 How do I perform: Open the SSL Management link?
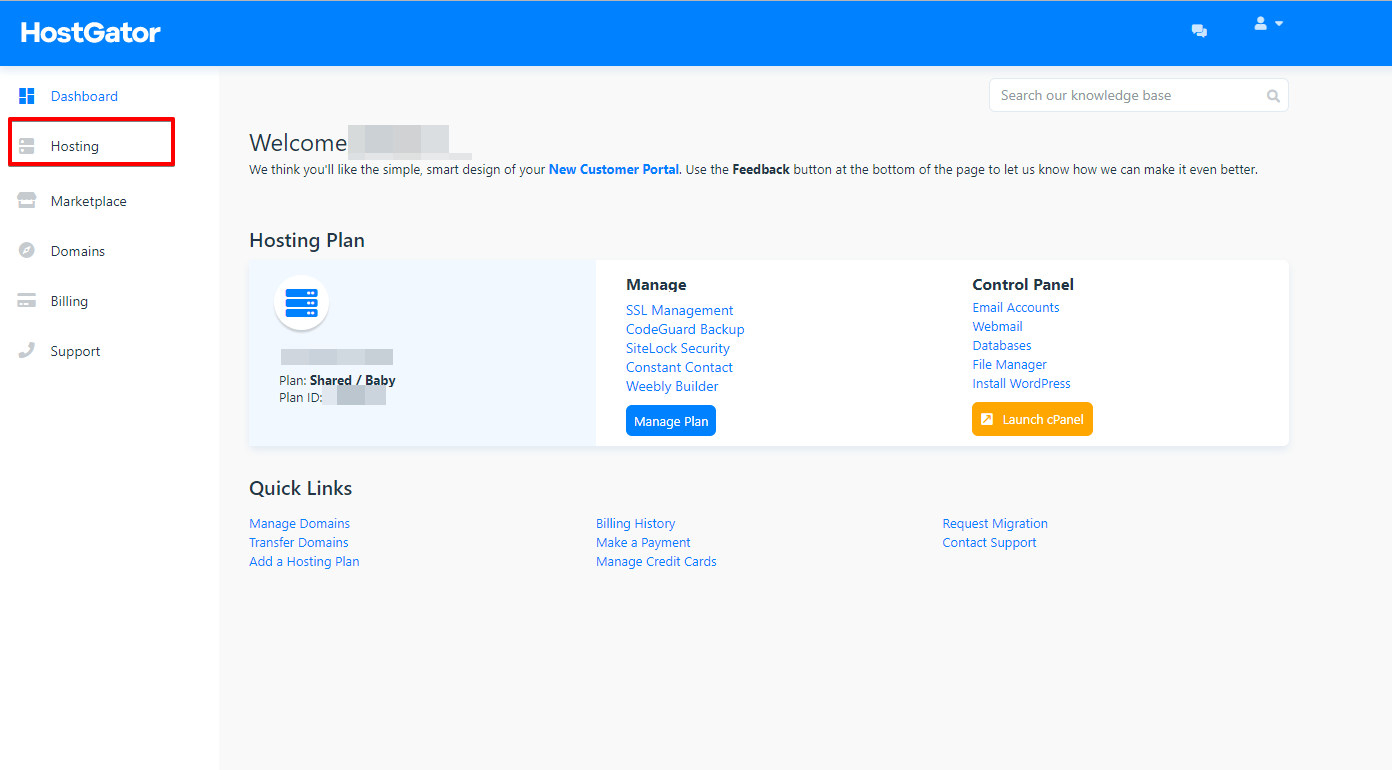tap(680, 310)
